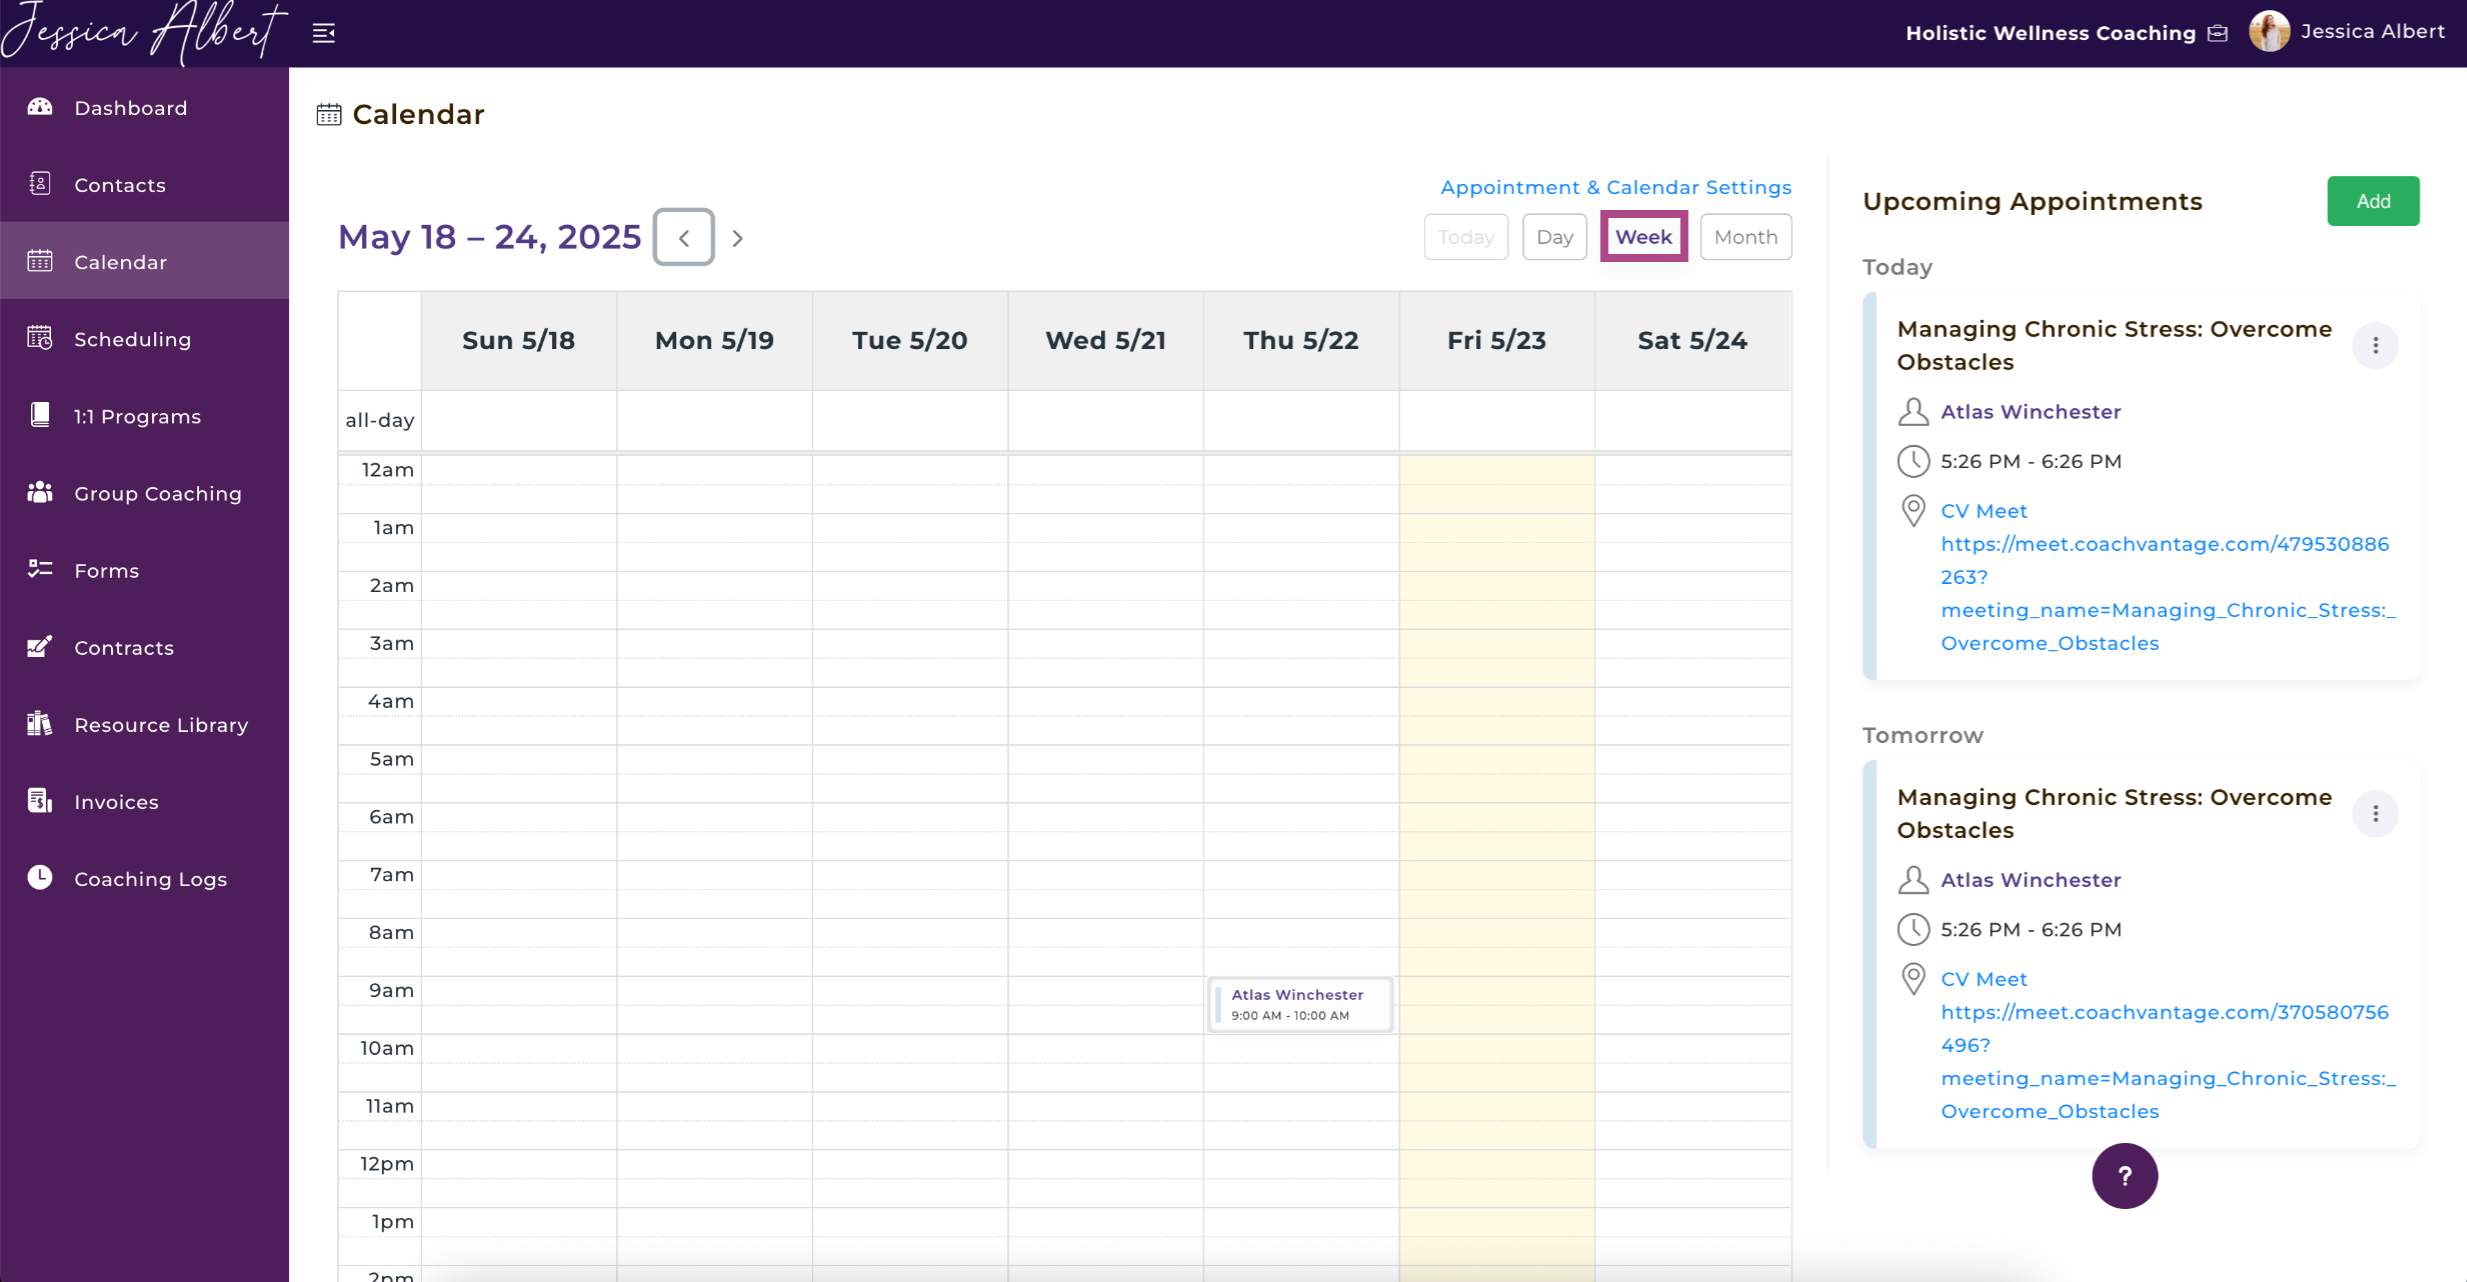The height and width of the screenshot is (1282, 2467).
Task: Open Contracts menu item
Action: (x=145, y=646)
